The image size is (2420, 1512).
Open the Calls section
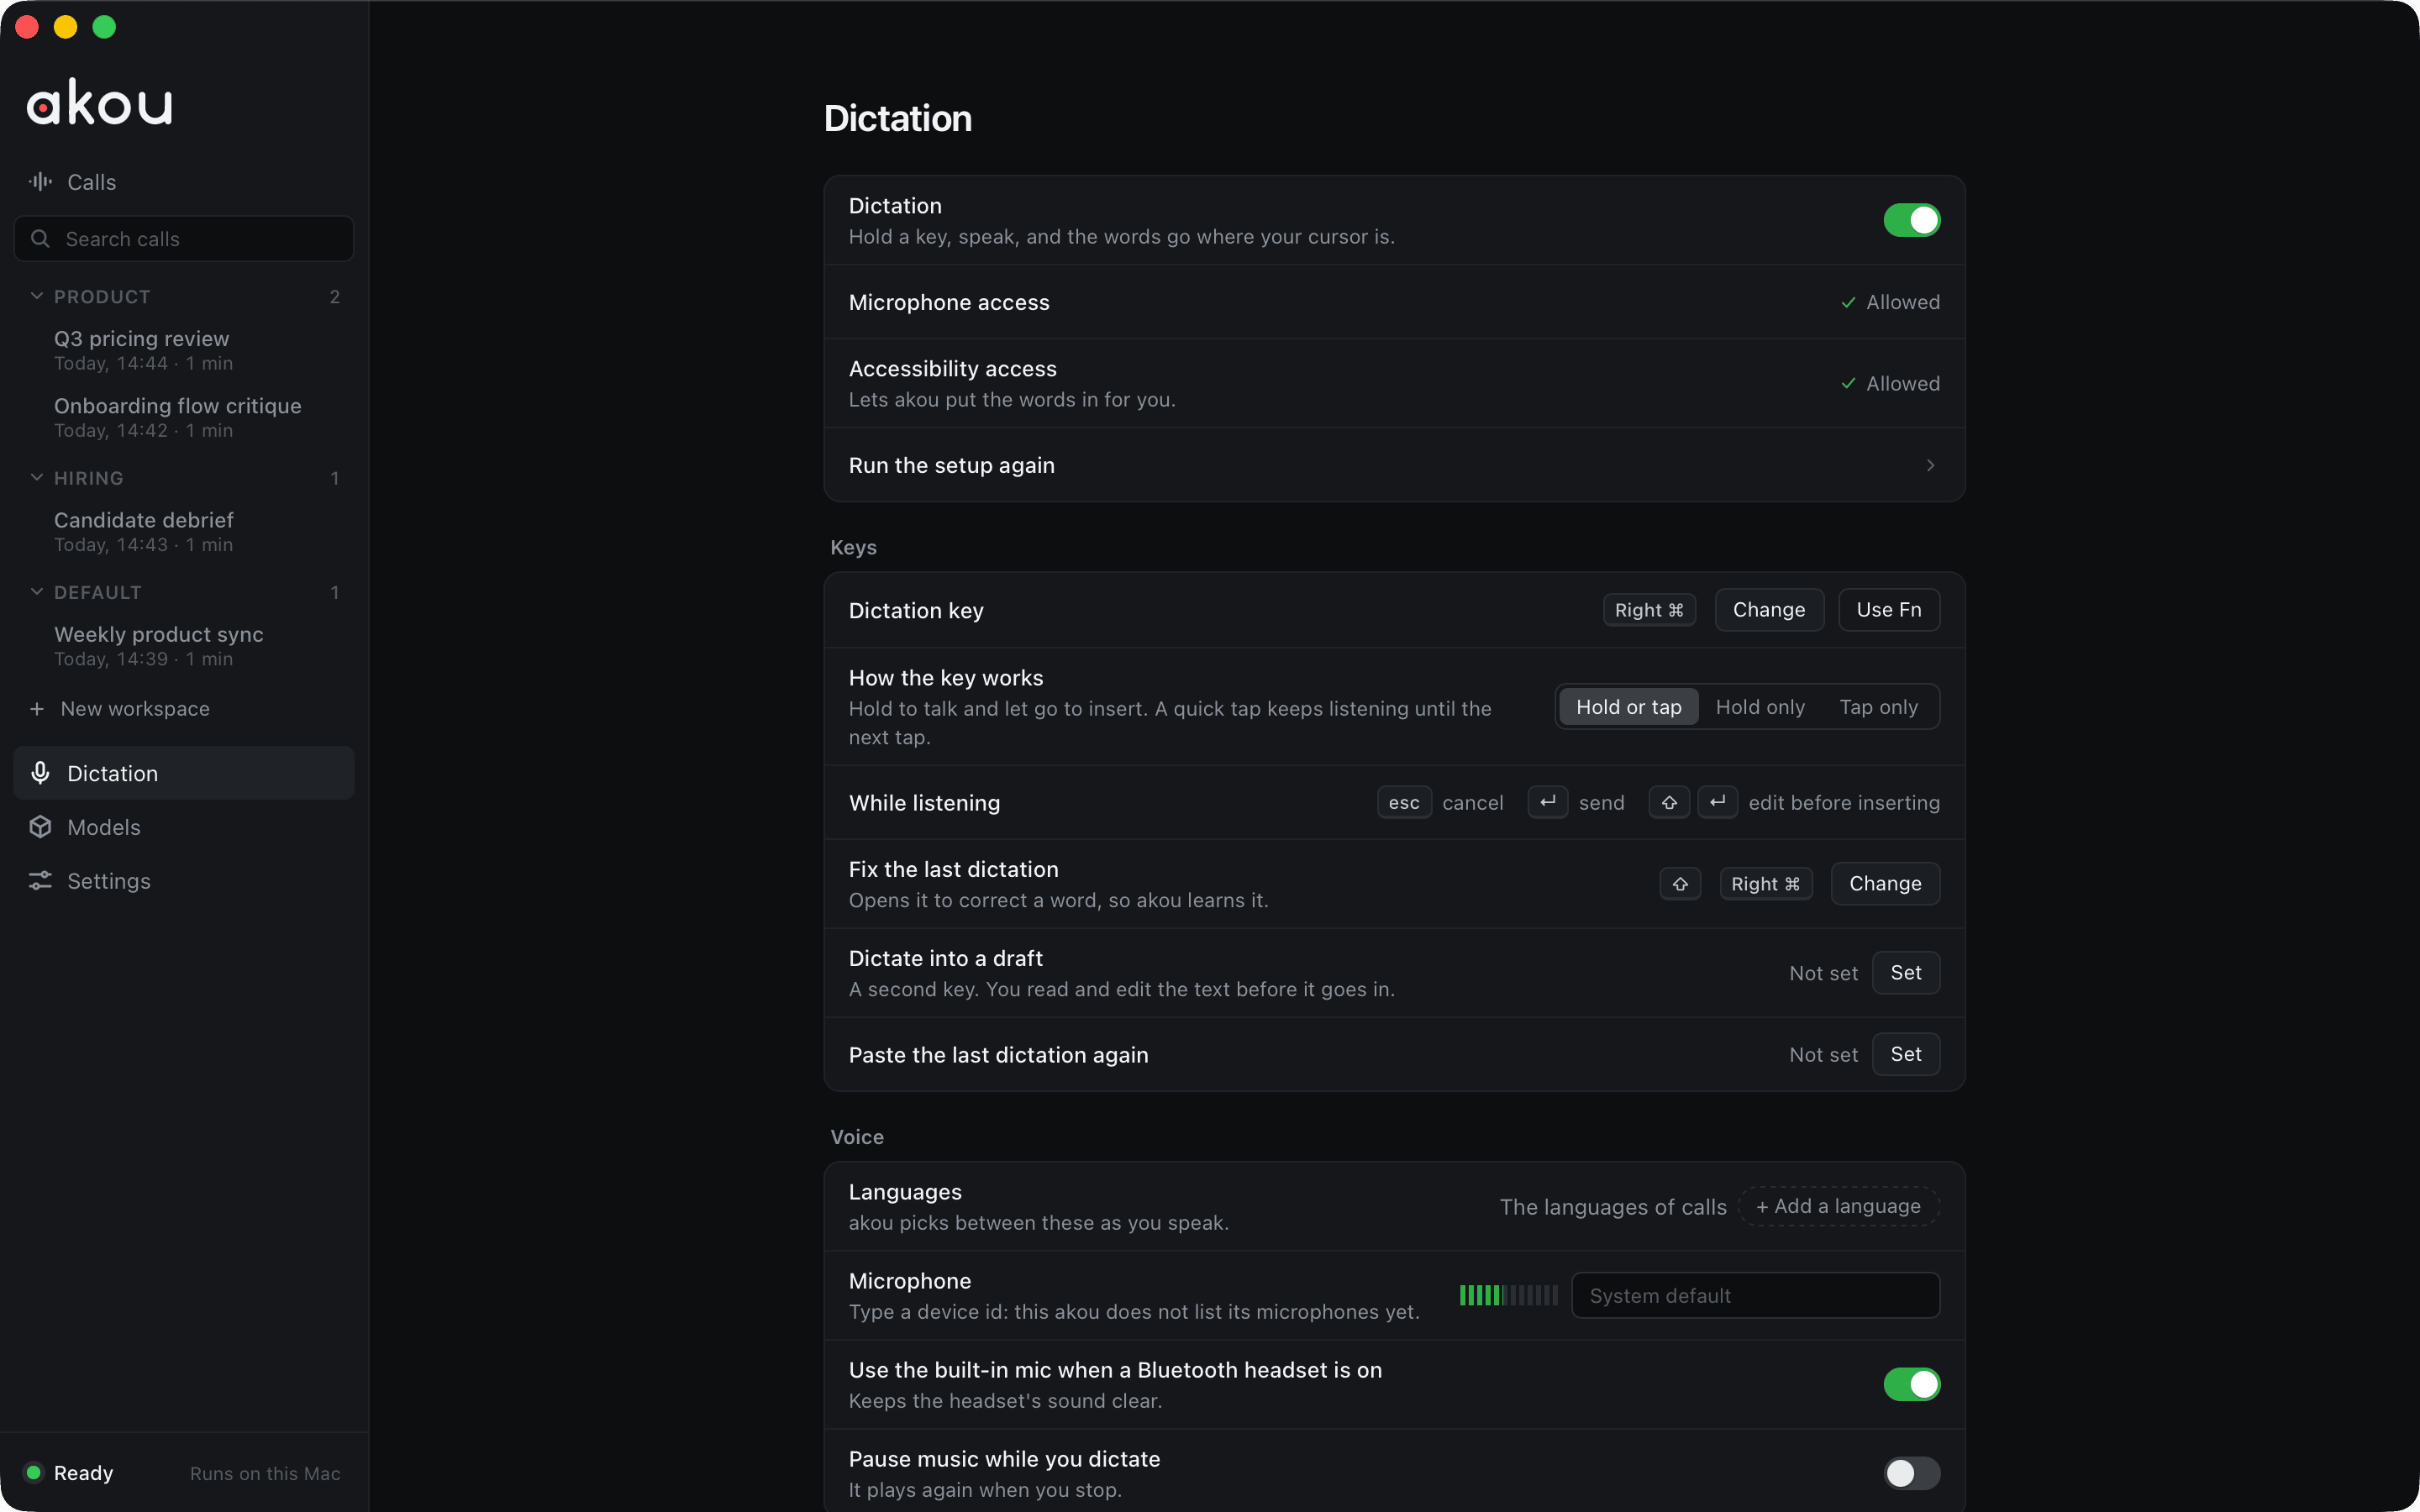[184, 182]
